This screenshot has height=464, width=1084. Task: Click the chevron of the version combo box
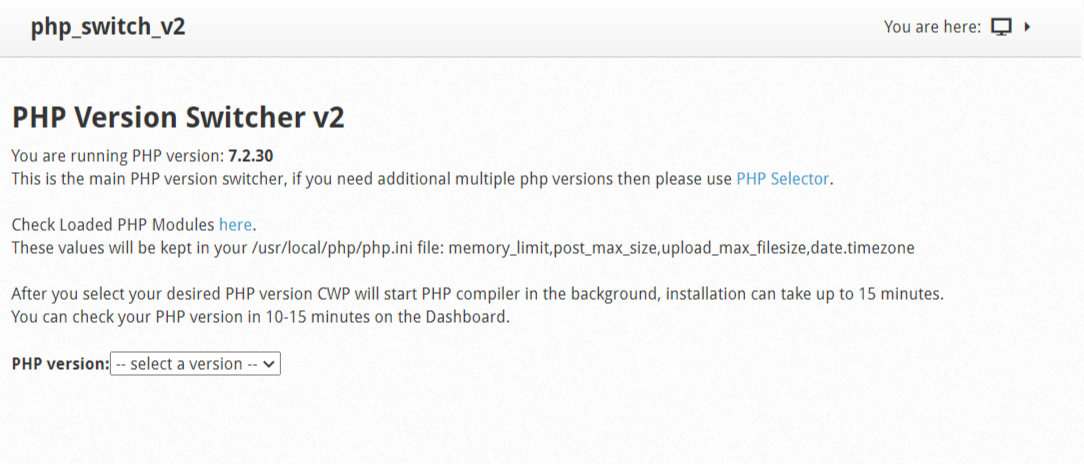coord(270,364)
